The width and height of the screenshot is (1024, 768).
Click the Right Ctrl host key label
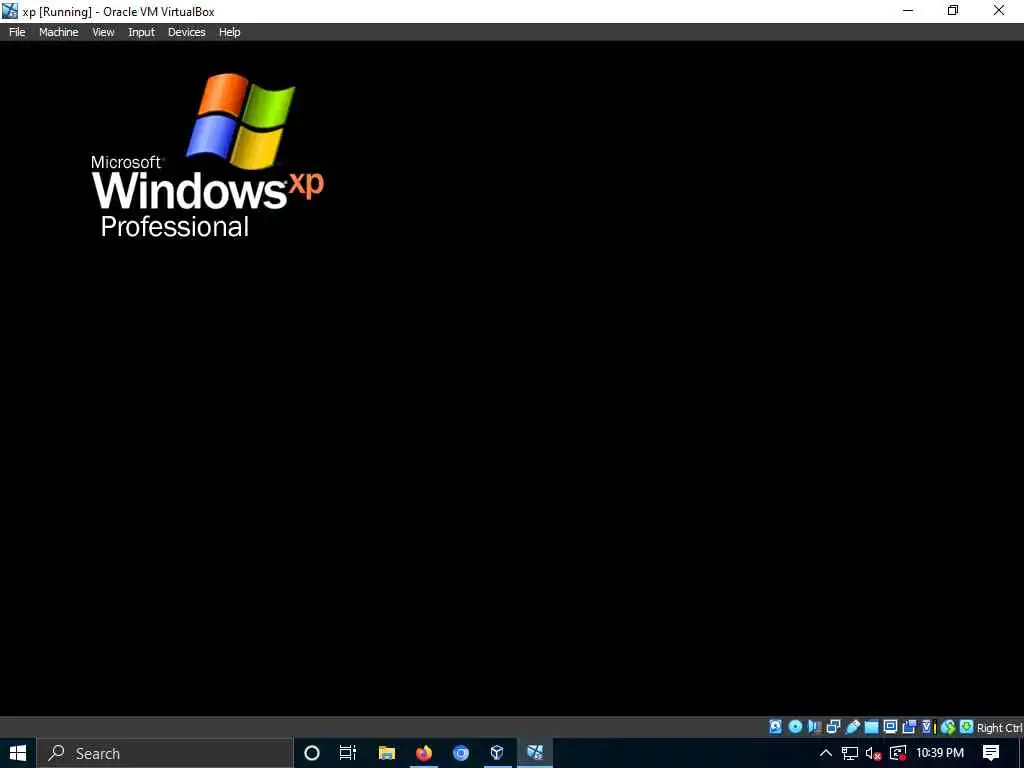tap(999, 728)
